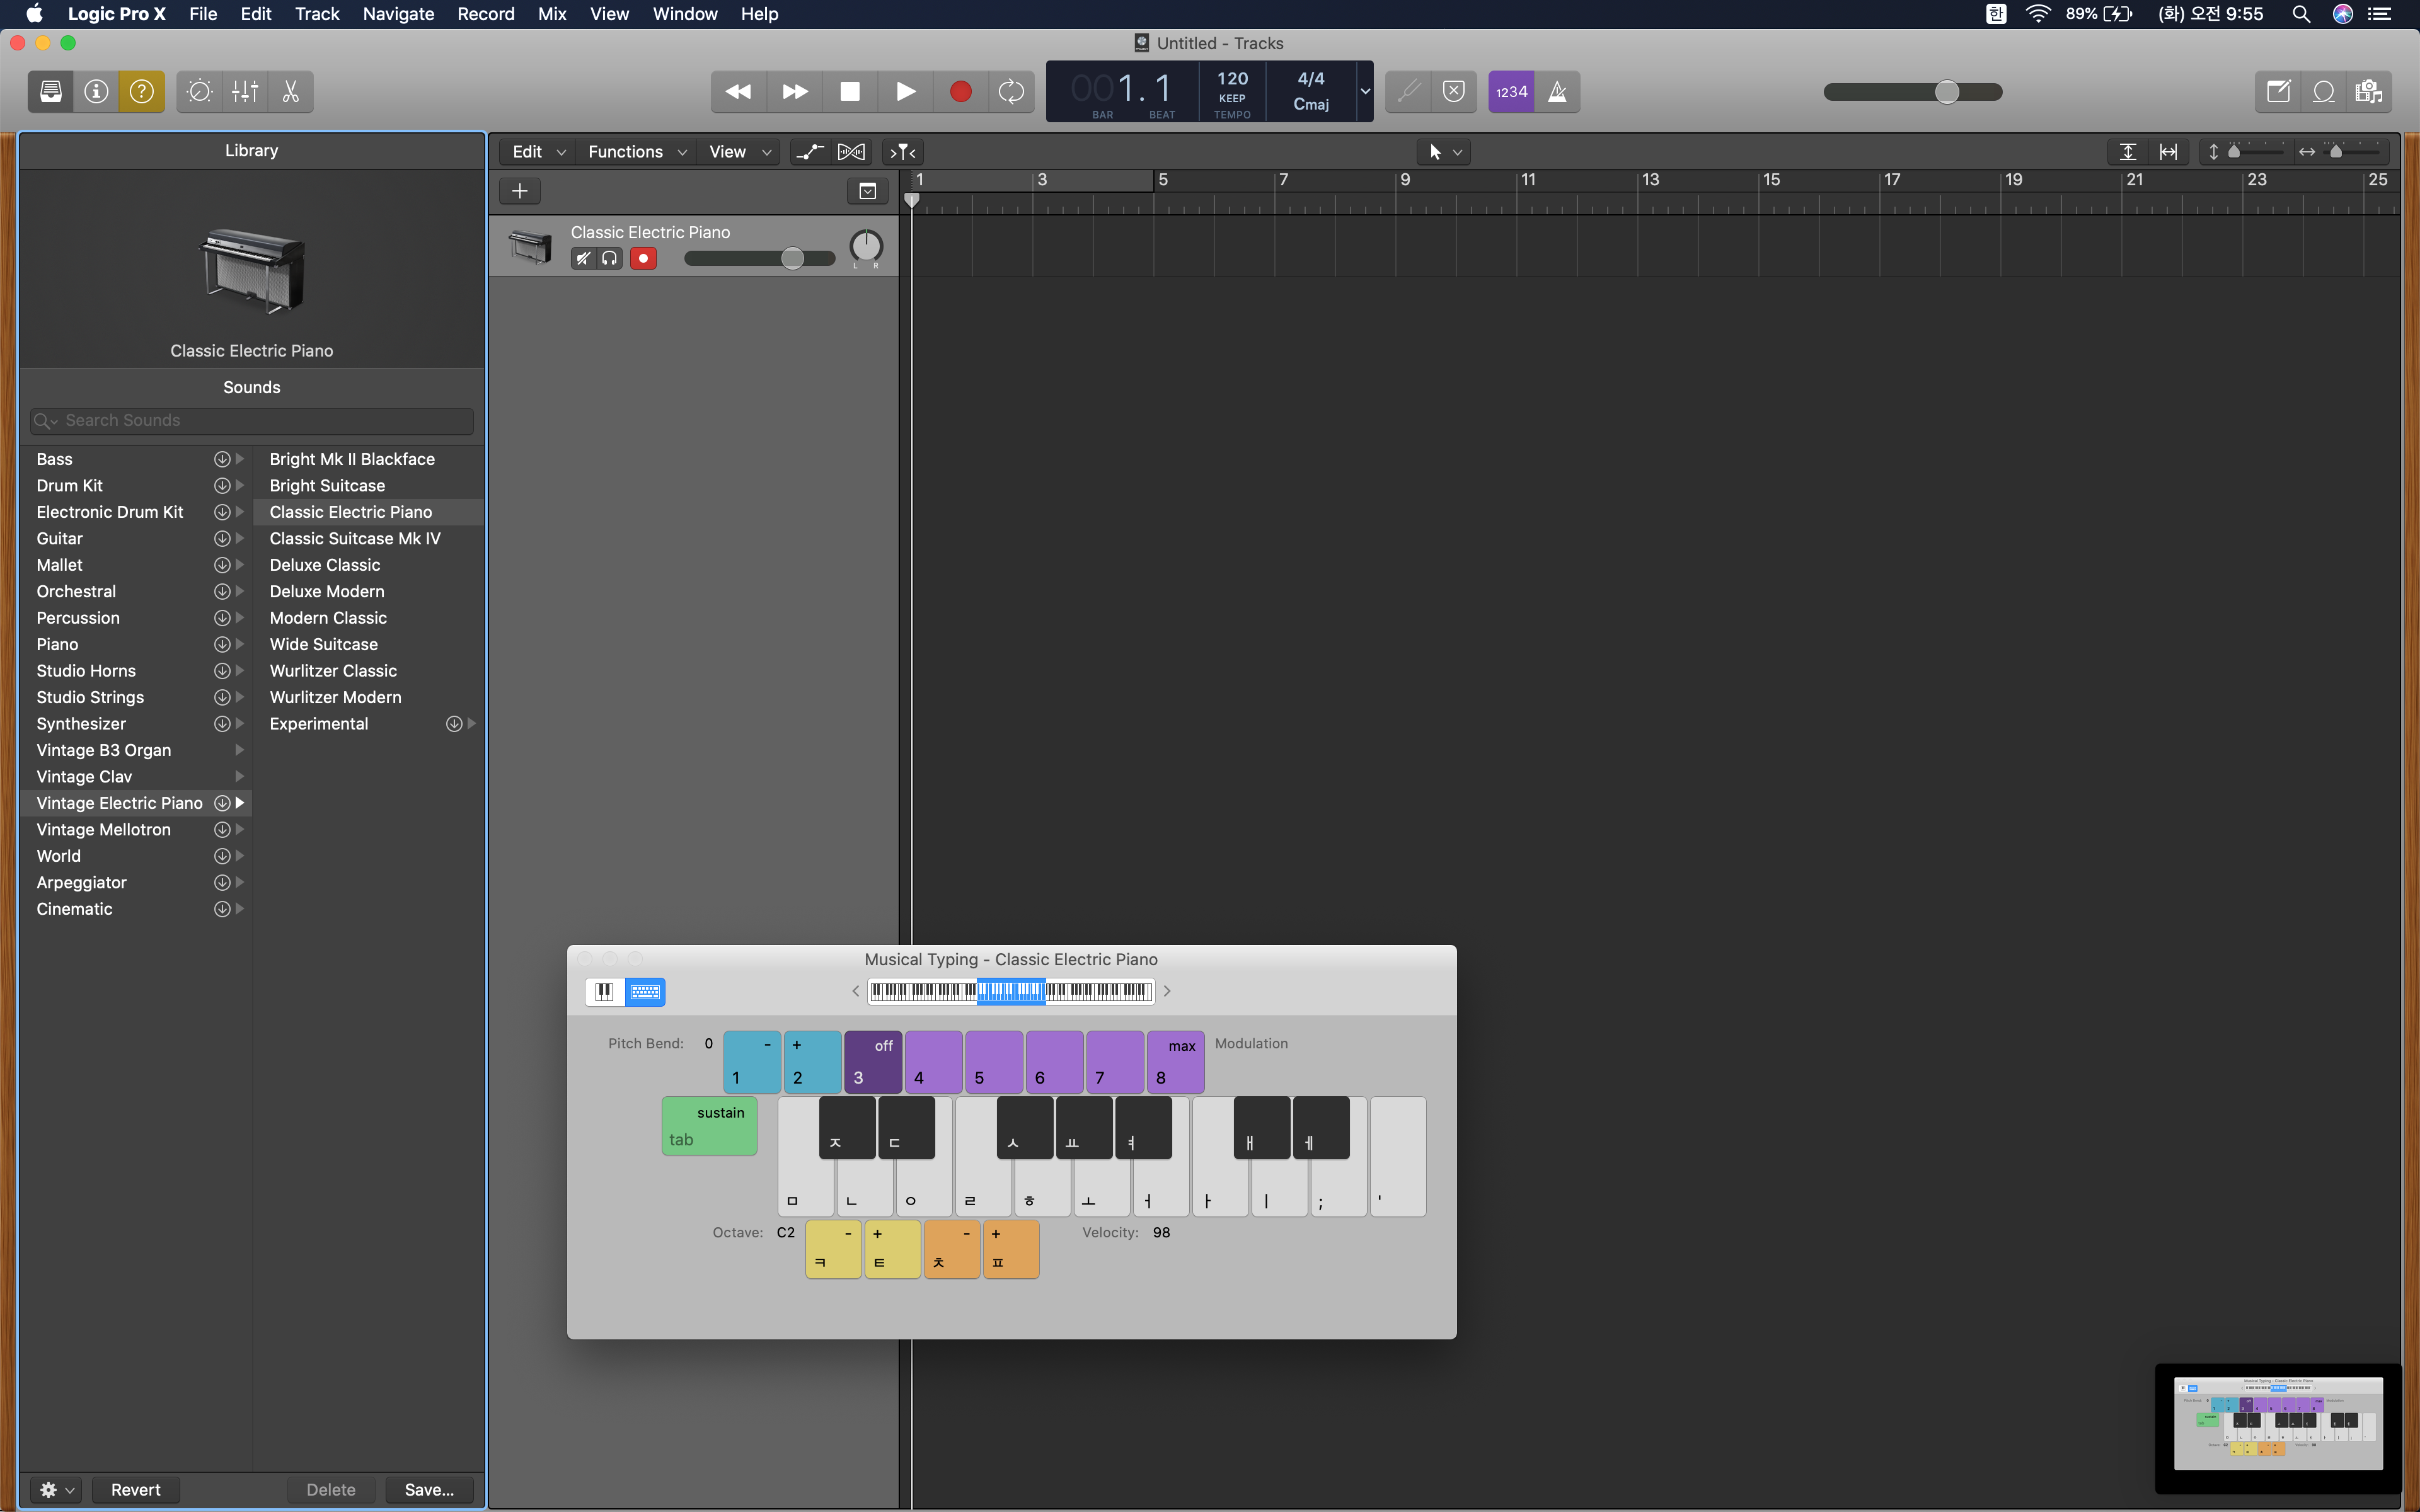Open the Scissors editors button
The width and height of the screenshot is (2420, 1512).
pyautogui.click(x=291, y=92)
